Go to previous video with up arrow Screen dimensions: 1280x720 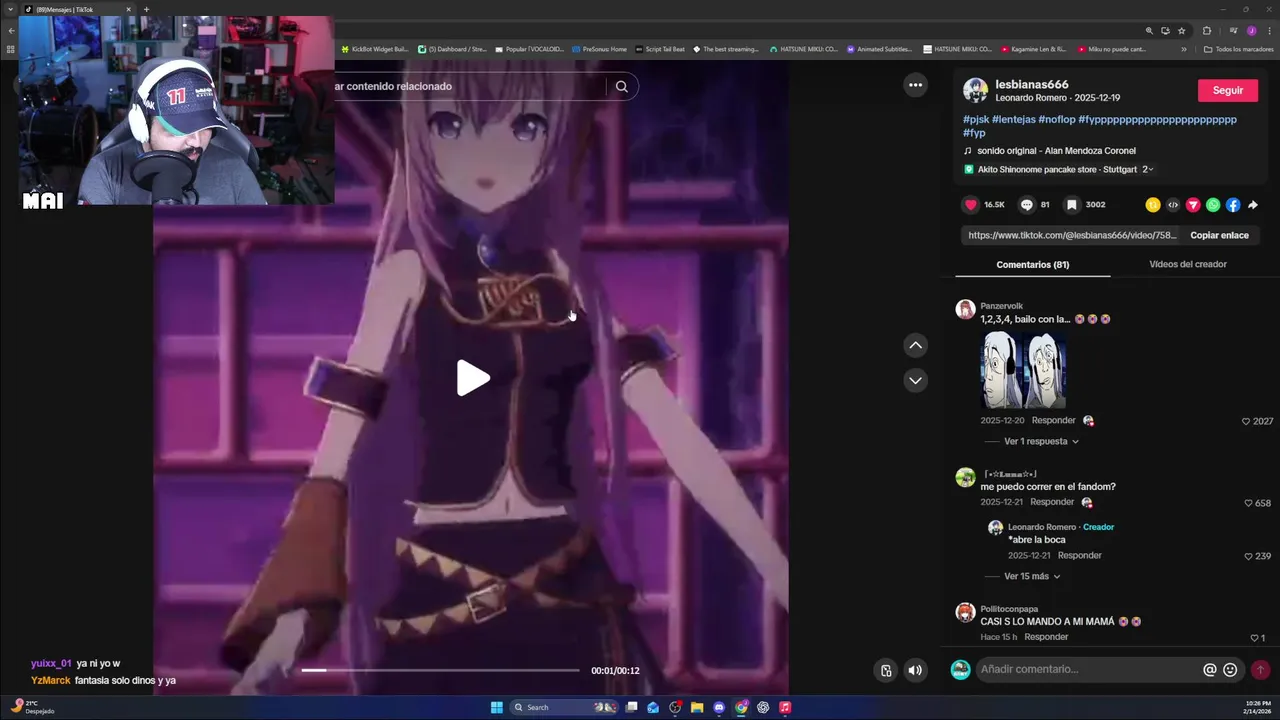[915, 345]
